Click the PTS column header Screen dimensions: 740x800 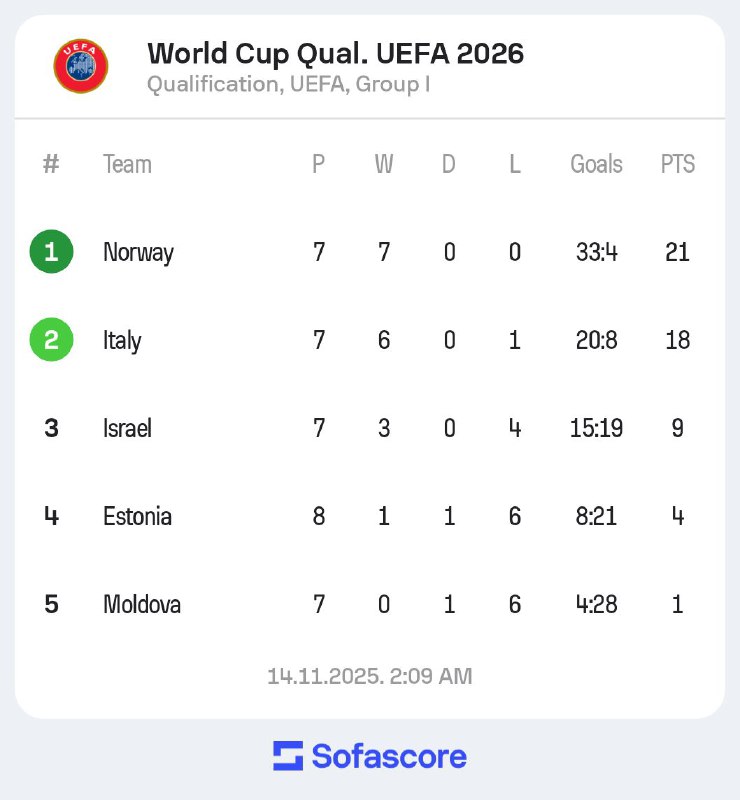[x=677, y=164]
